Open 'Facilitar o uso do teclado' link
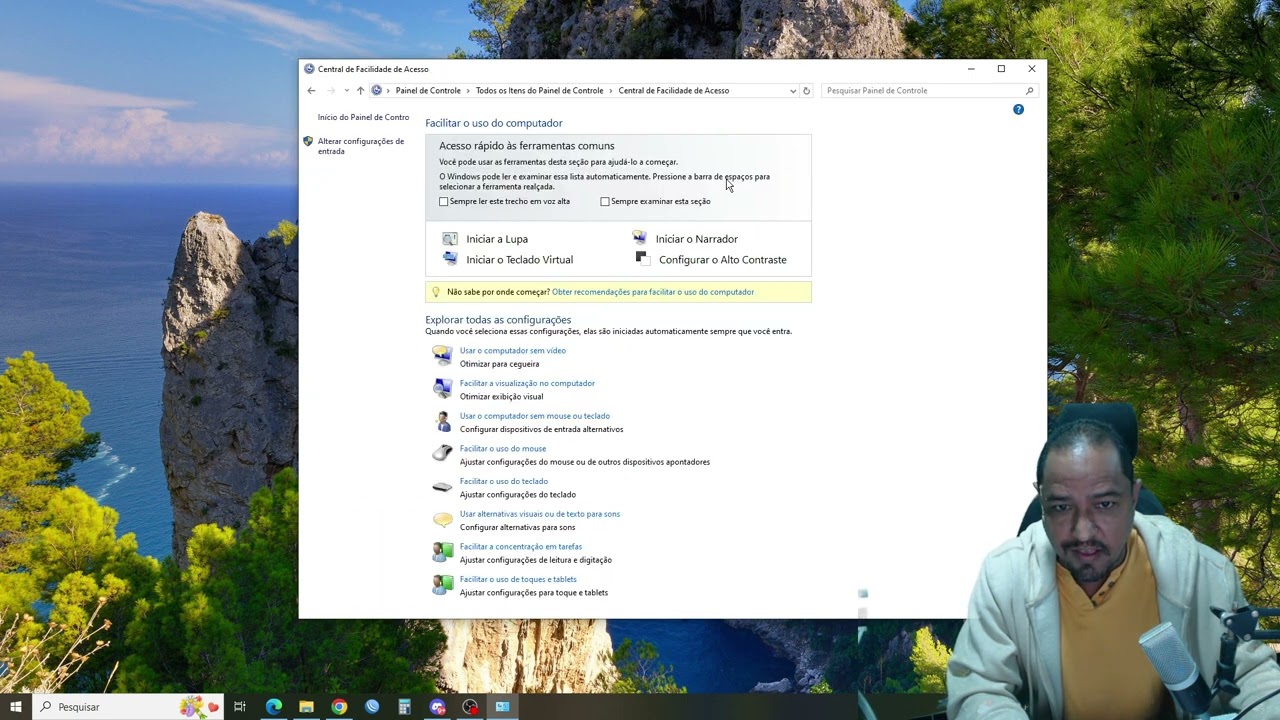The image size is (1280, 720). point(504,482)
